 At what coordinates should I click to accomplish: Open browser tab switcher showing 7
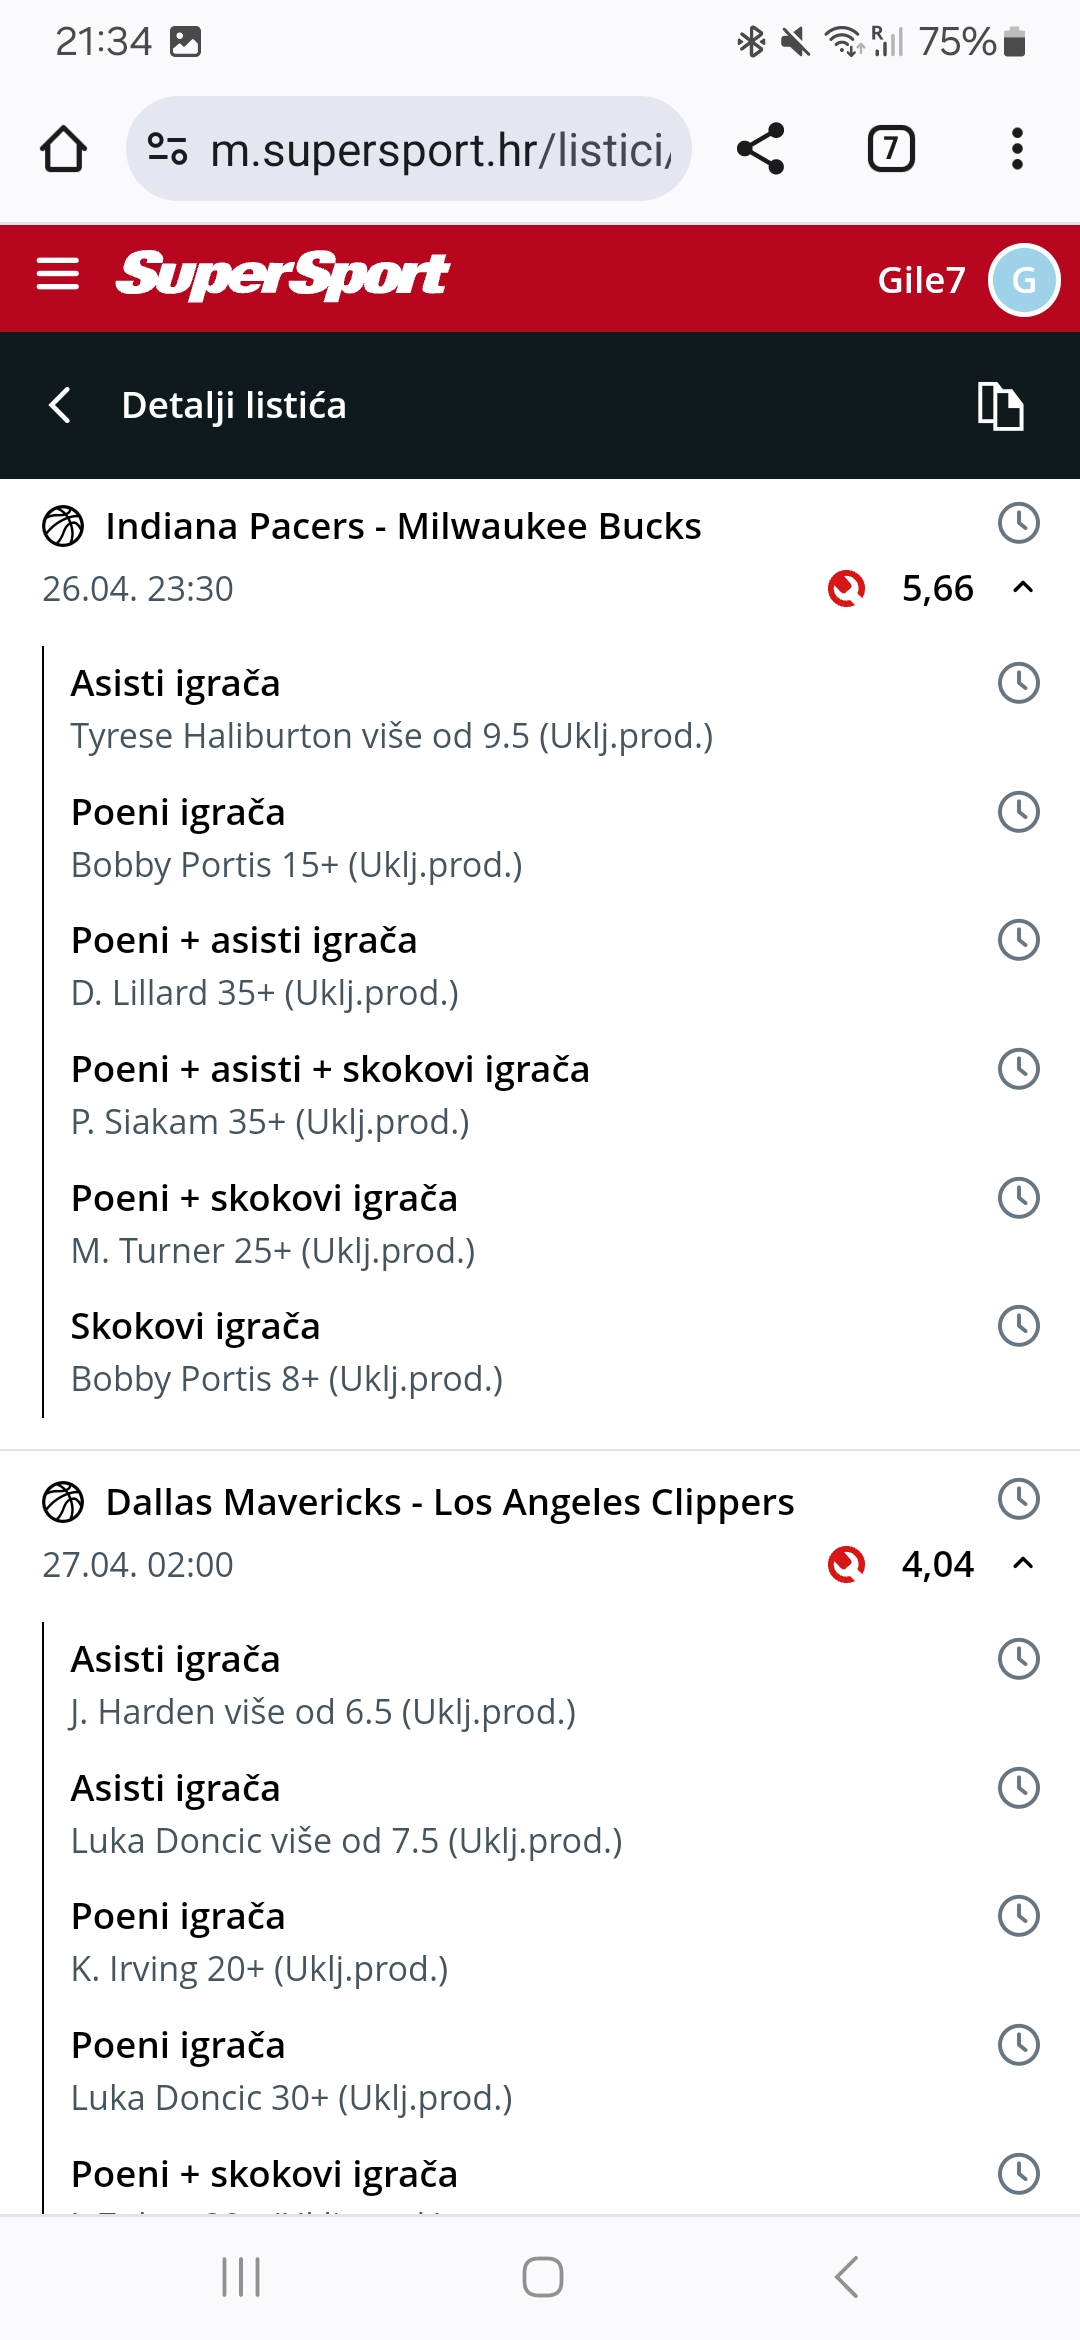pos(891,149)
